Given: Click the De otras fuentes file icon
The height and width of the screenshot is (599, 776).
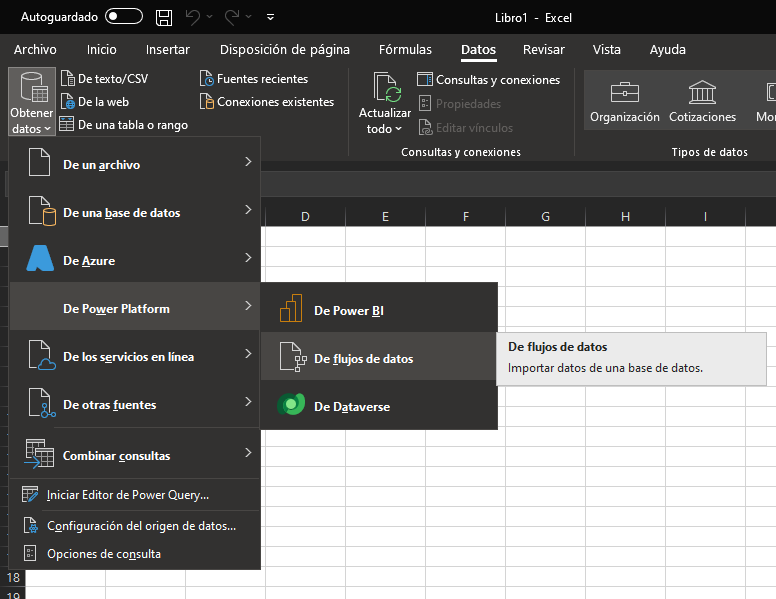Looking at the screenshot, I should [42, 403].
